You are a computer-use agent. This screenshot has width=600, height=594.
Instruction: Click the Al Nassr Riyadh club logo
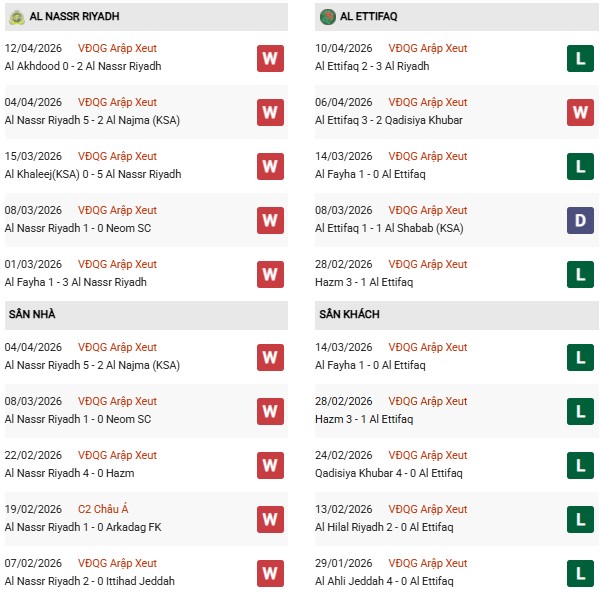pyautogui.click(x=16, y=17)
